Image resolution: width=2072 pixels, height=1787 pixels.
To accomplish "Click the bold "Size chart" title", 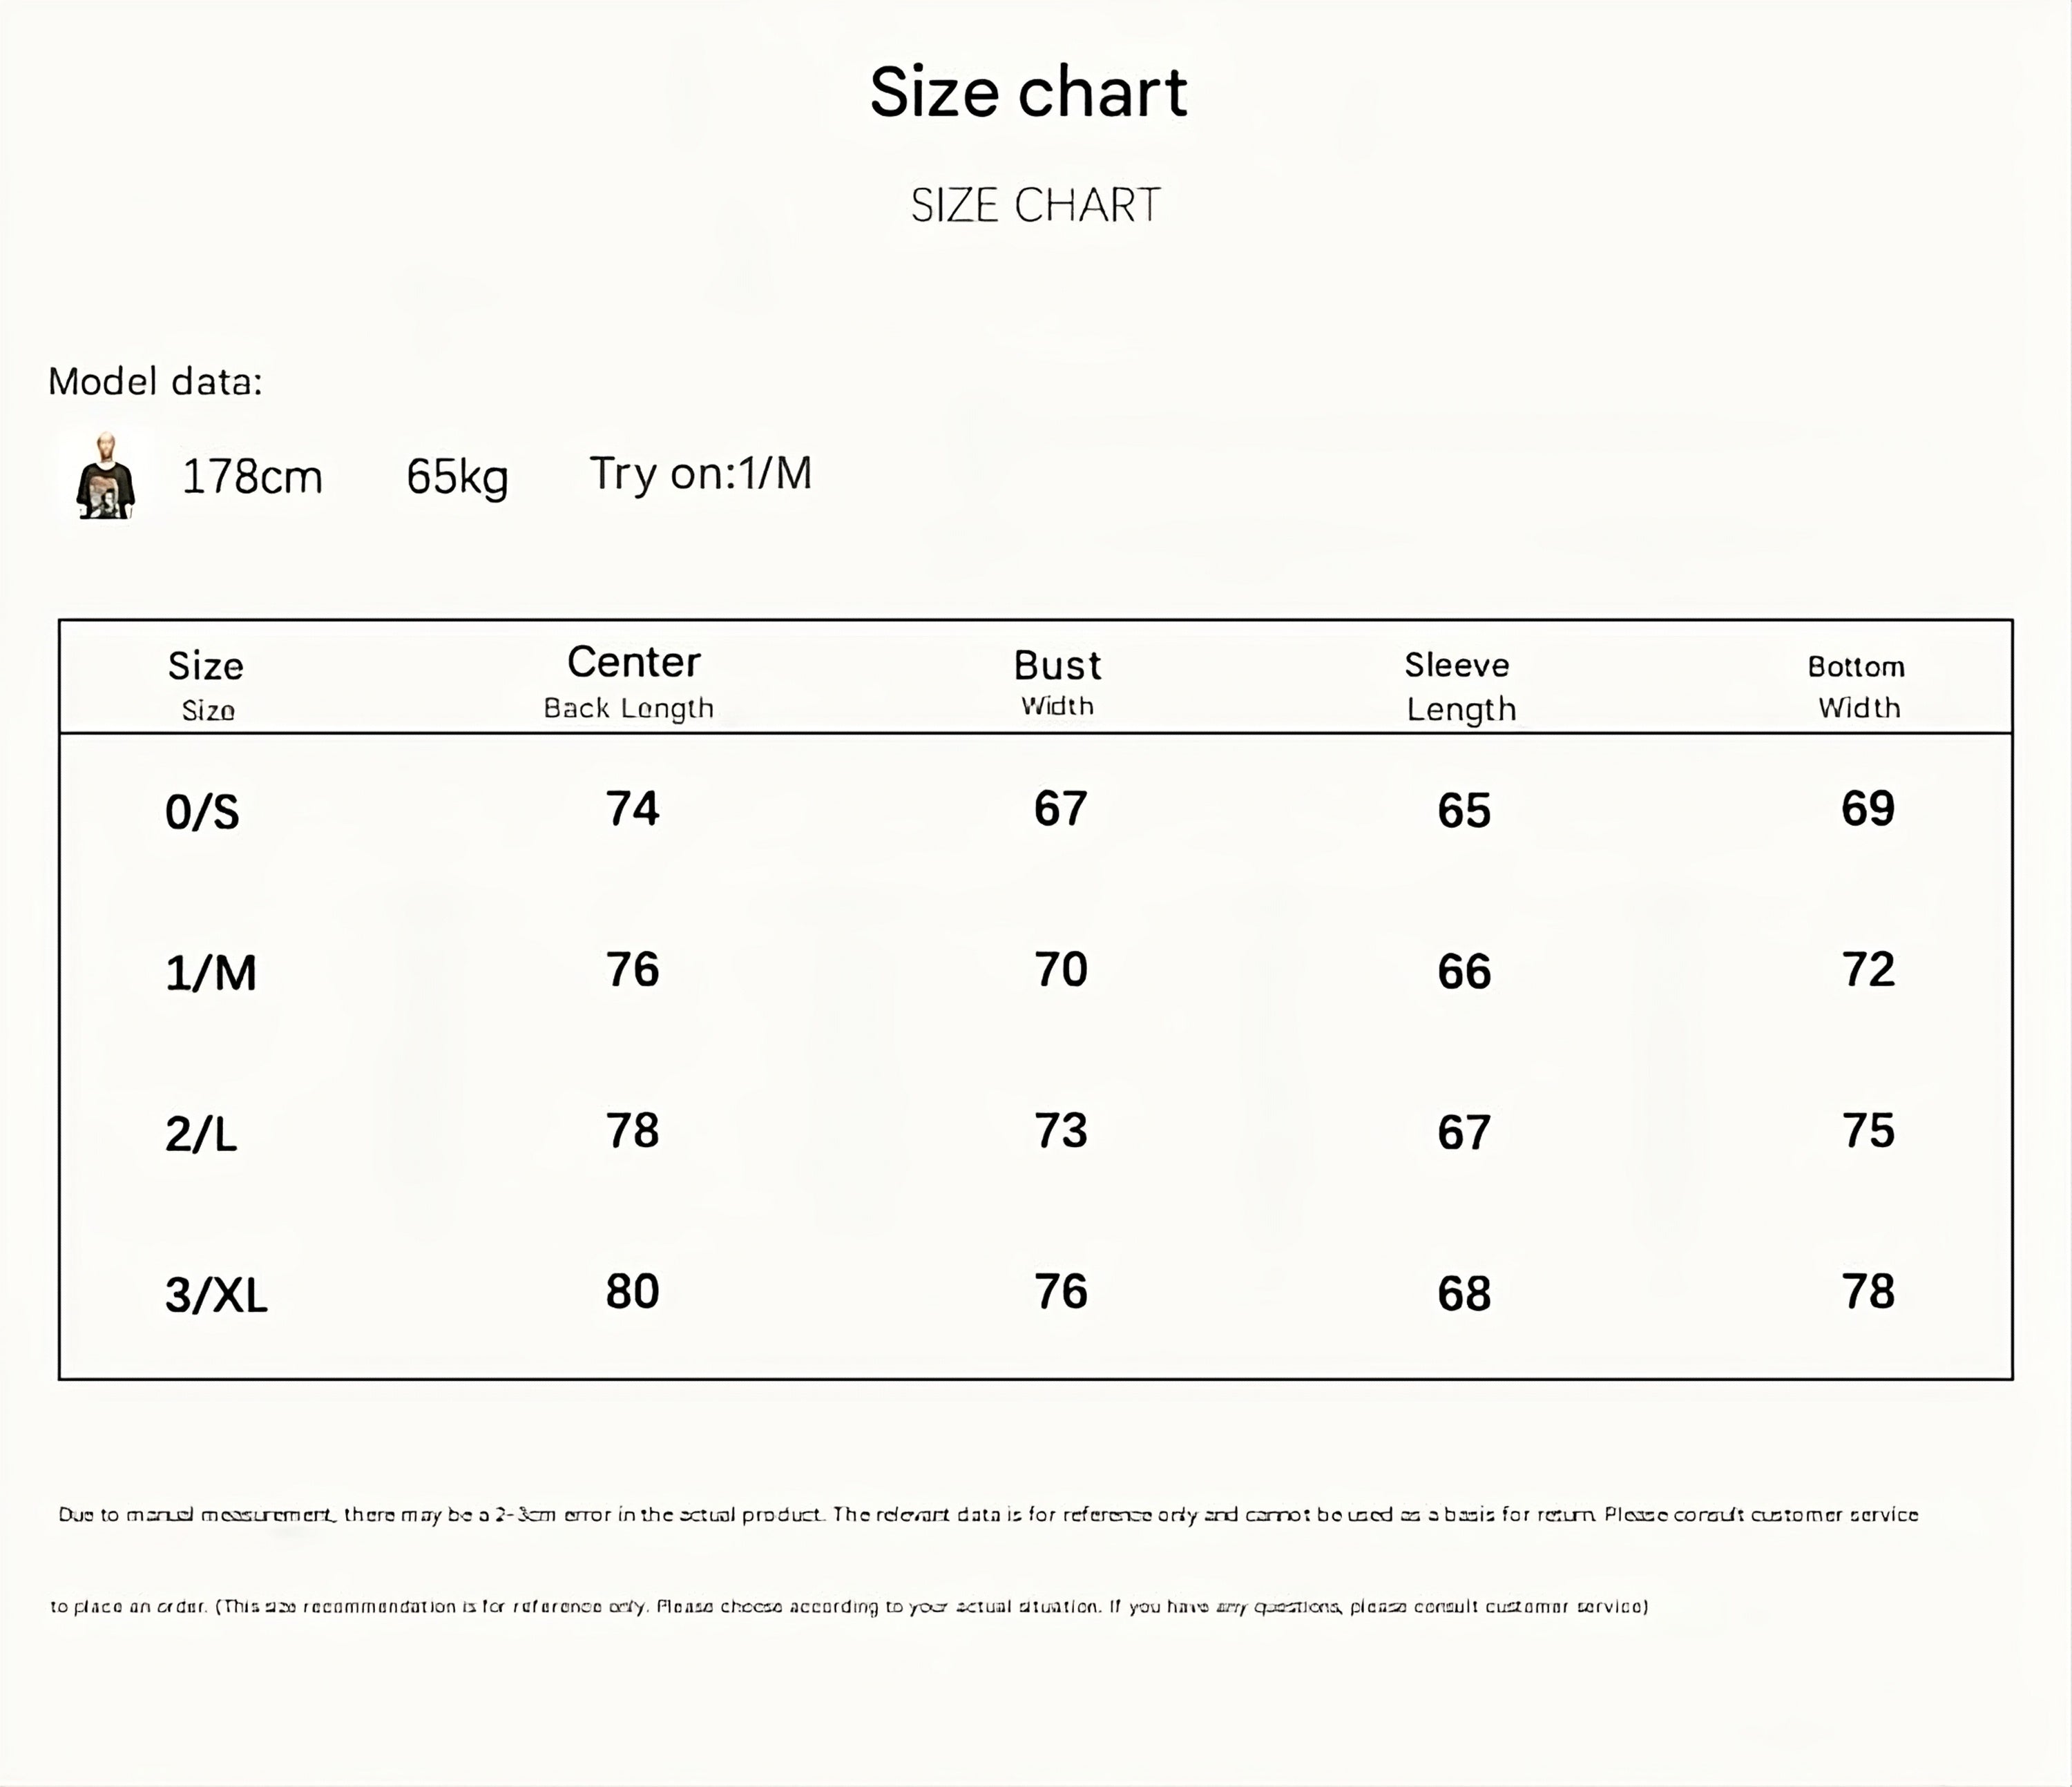I will click(1028, 92).
